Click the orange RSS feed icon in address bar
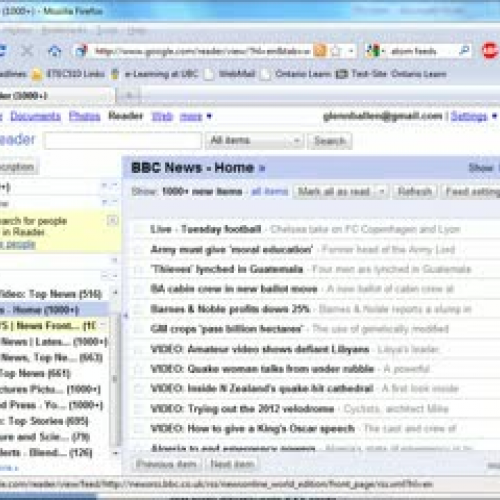This screenshot has height=500, width=500. coord(320,51)
